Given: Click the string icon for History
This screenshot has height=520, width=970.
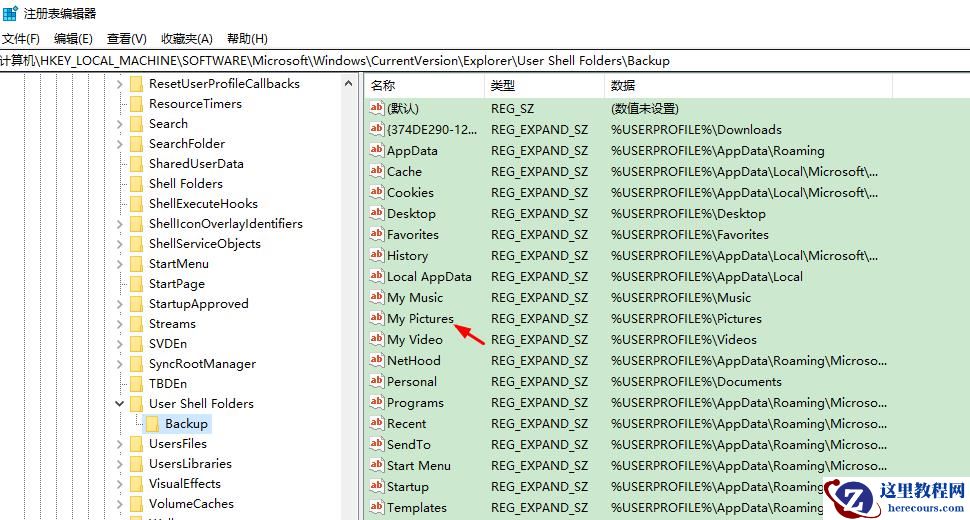Looking at the screenshot, I should coord(377,255).
